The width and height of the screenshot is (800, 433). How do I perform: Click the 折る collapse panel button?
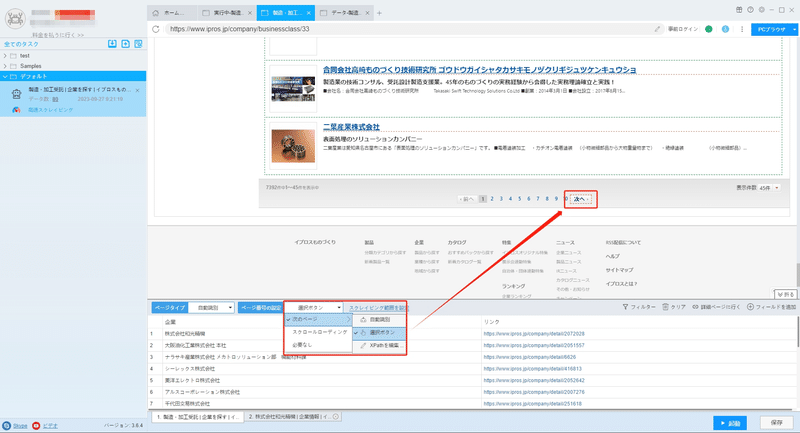click(x=785, y=294)
